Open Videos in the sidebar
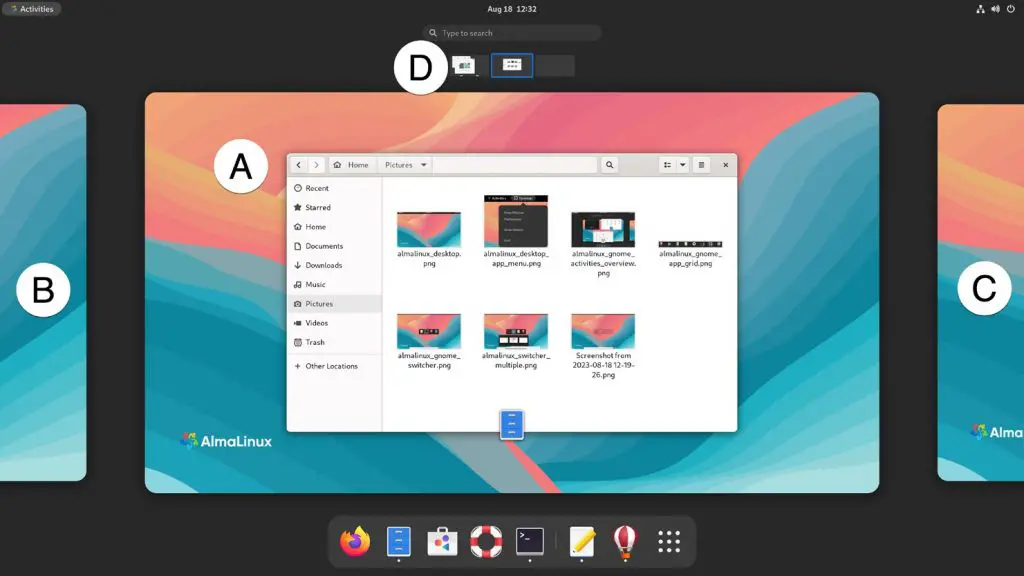 [x=334, y=323]
